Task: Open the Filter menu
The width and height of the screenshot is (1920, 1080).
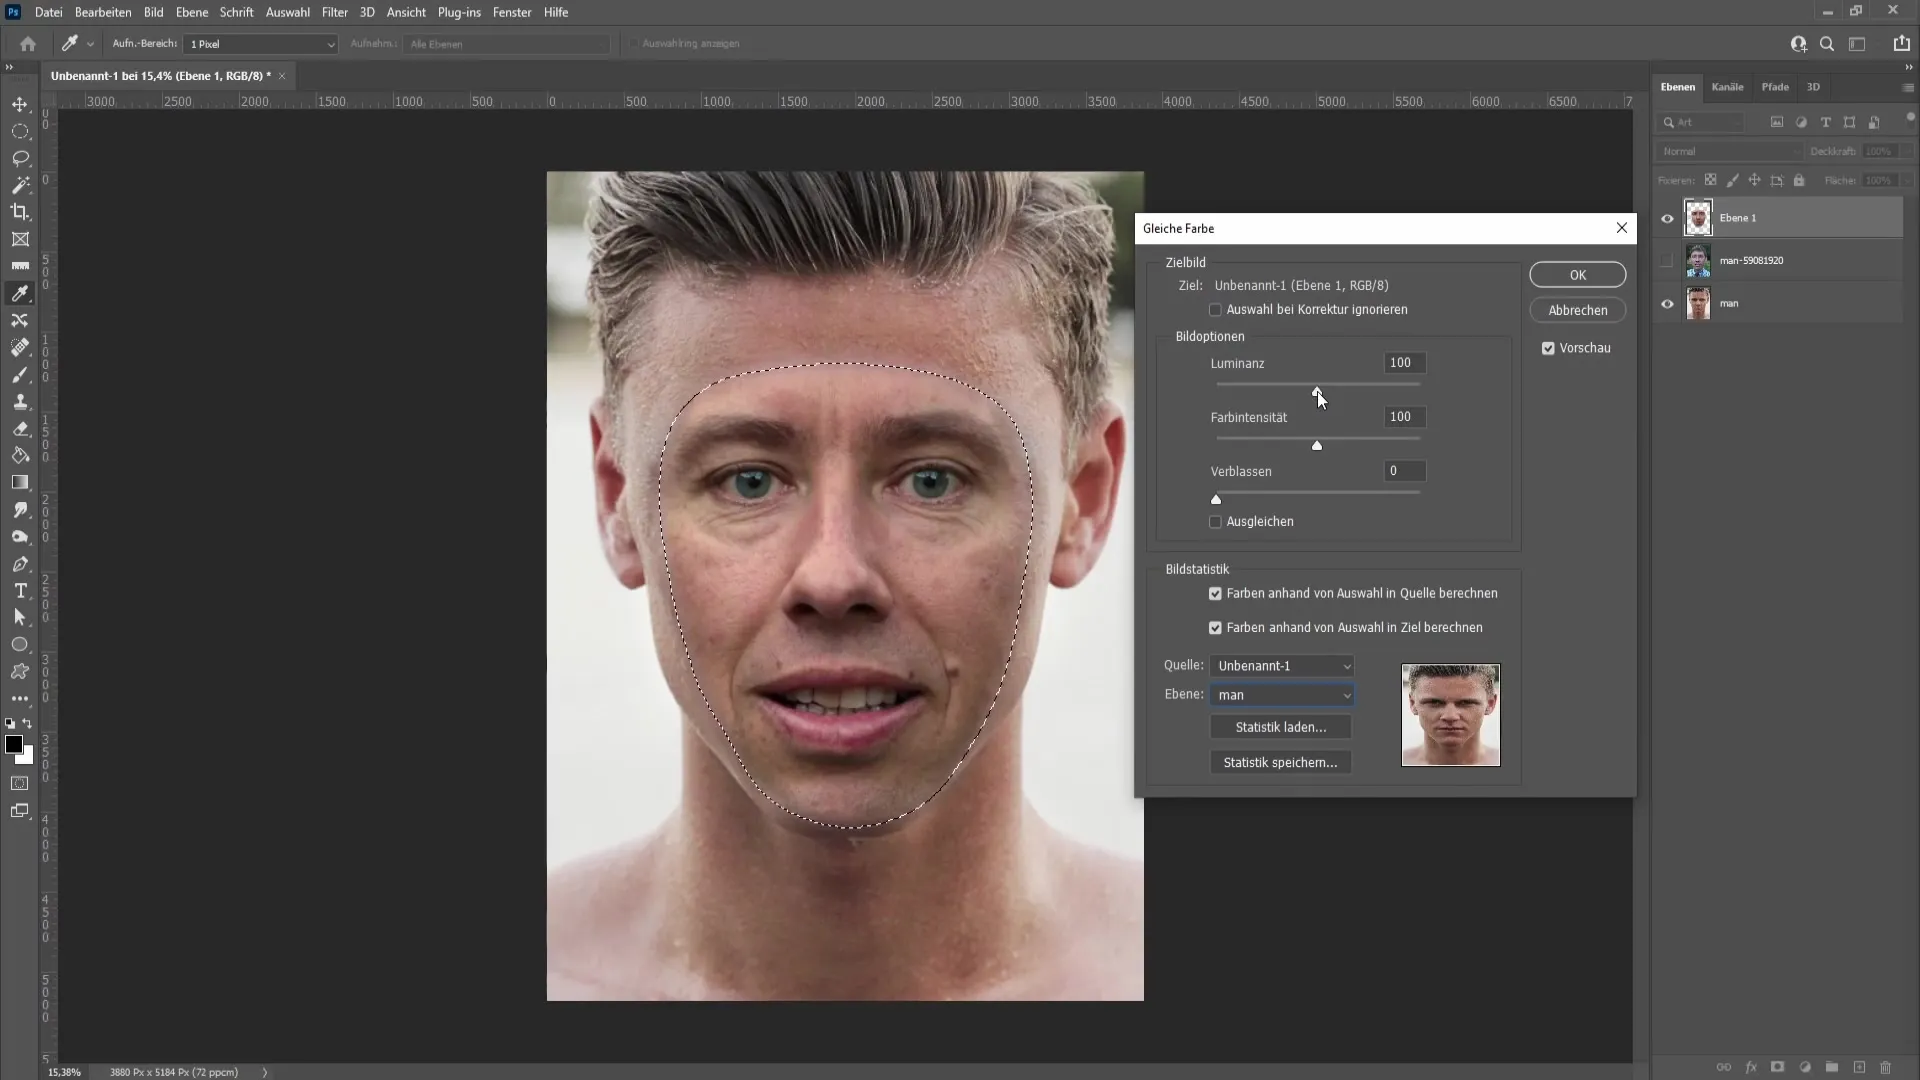Action: coord(334,12)
